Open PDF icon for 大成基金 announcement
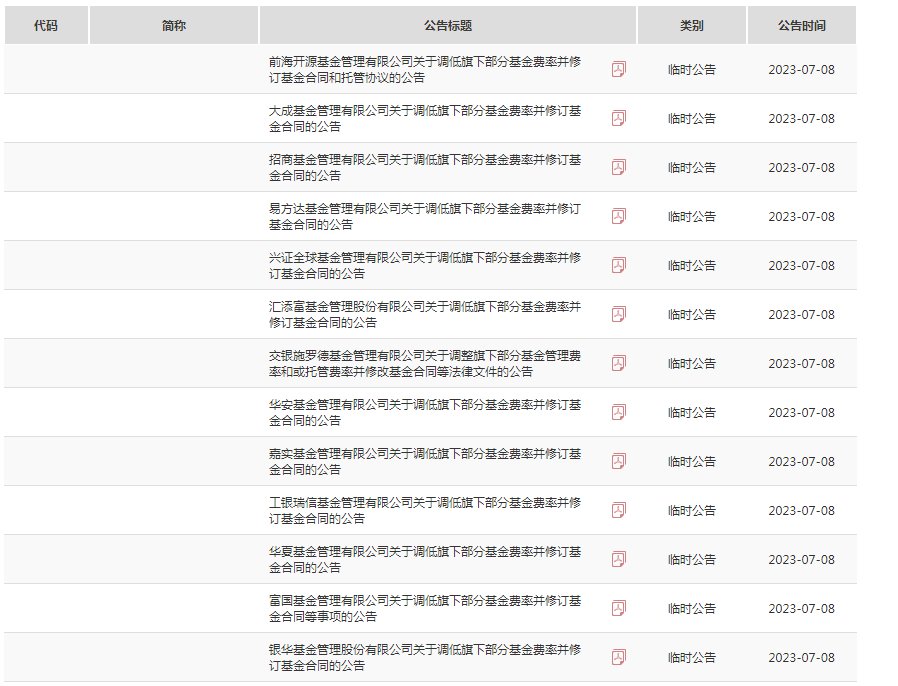This screenshot has height=686, width=898. (619, 119)
